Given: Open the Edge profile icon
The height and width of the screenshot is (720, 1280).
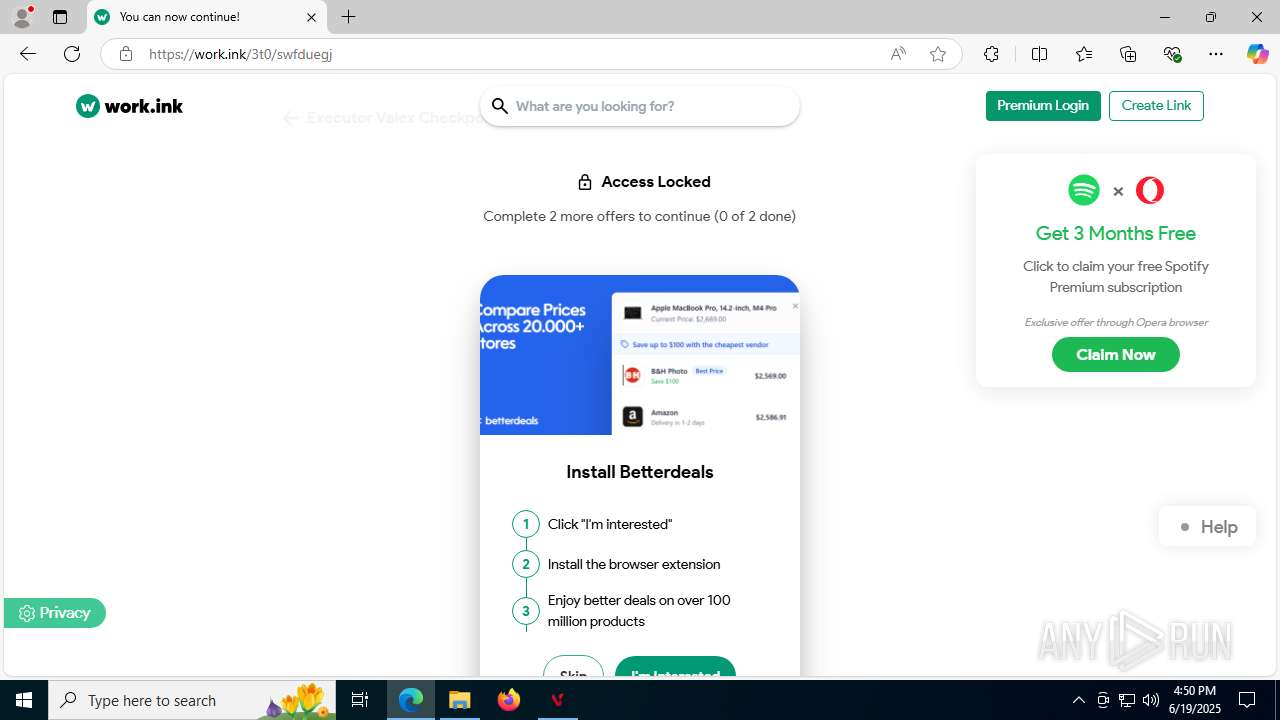Looking at the screenshot, I should (22, 17).
